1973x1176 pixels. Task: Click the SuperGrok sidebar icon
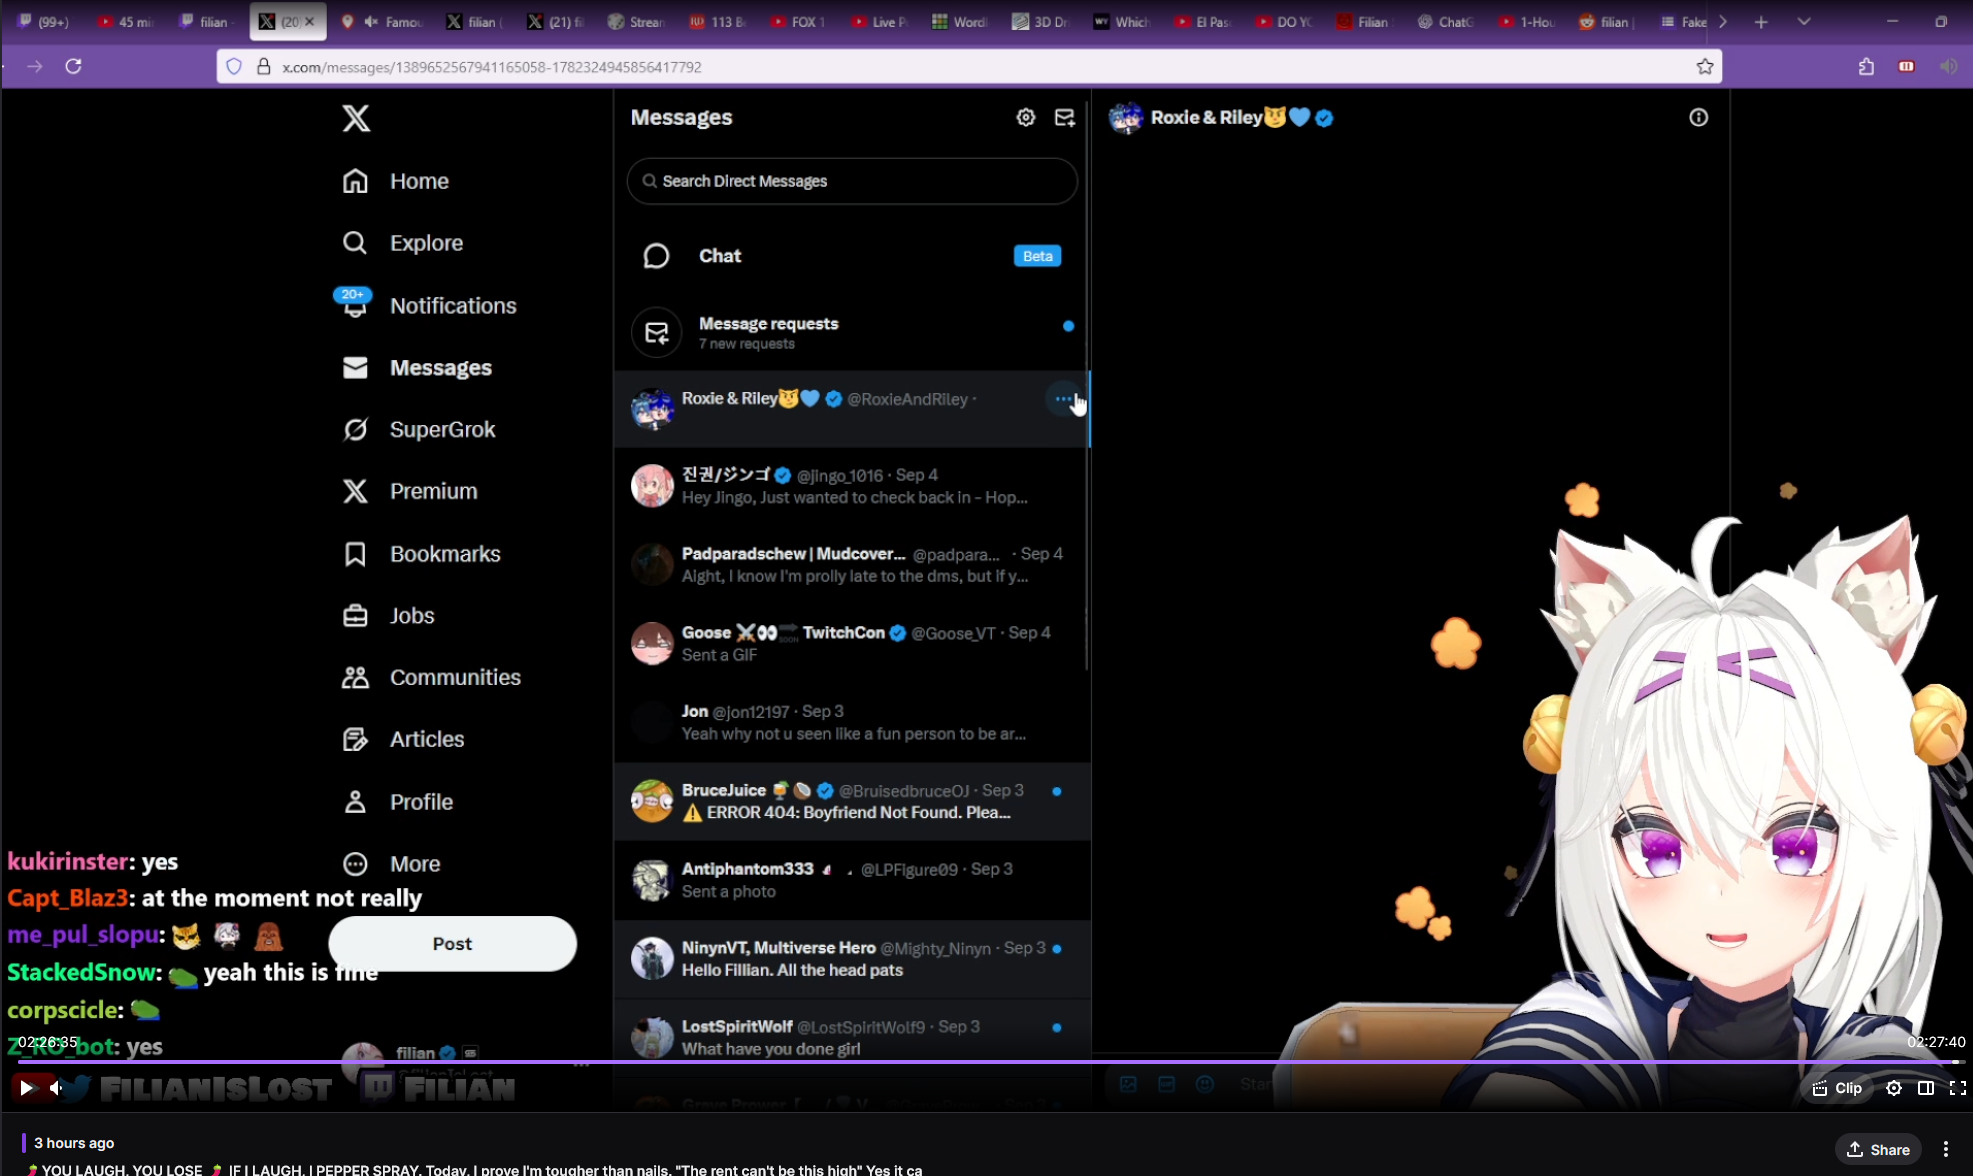click(355, 430)
